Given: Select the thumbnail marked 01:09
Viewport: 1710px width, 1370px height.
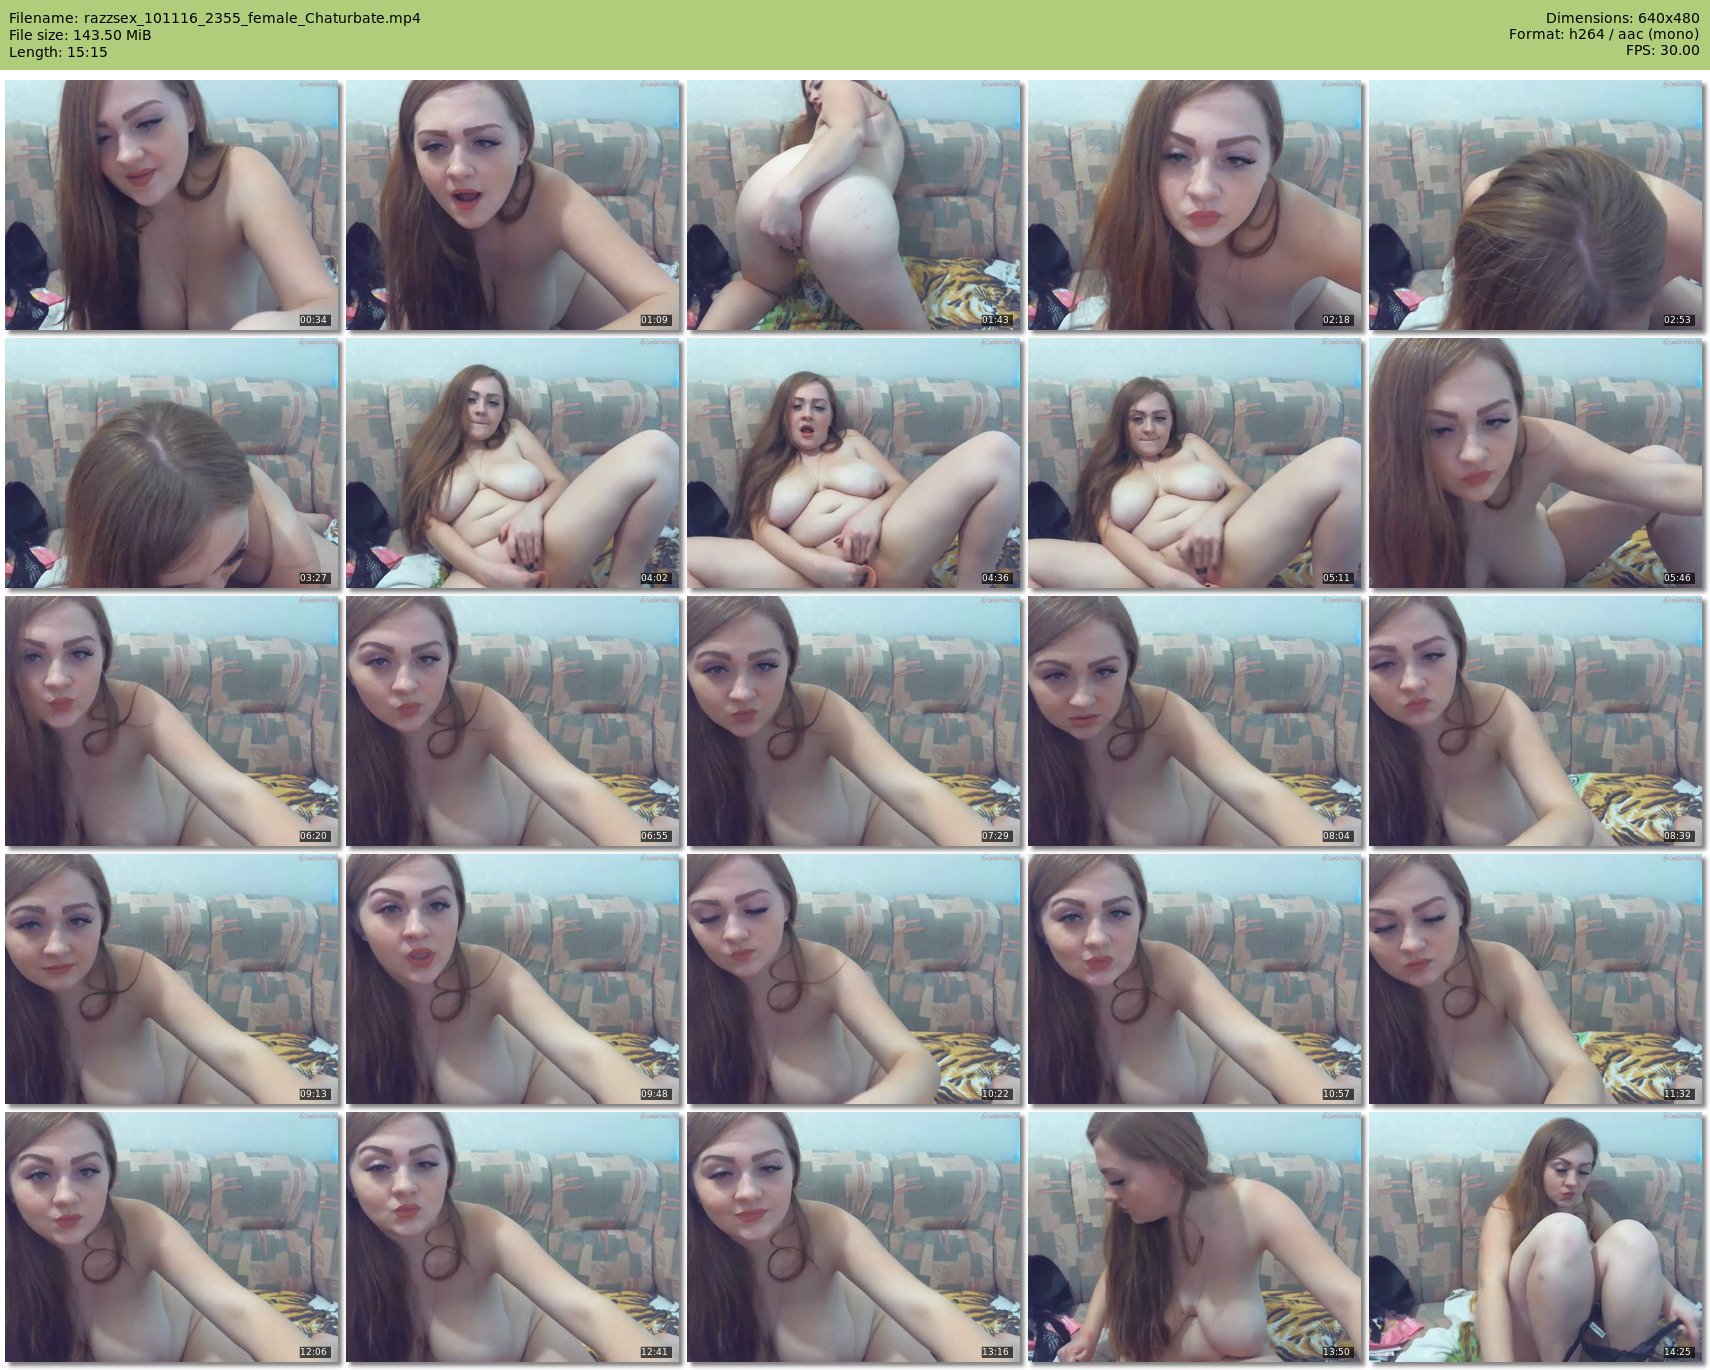Looking at the screenshot, I should pyautogui.click(x=513, y=205).
